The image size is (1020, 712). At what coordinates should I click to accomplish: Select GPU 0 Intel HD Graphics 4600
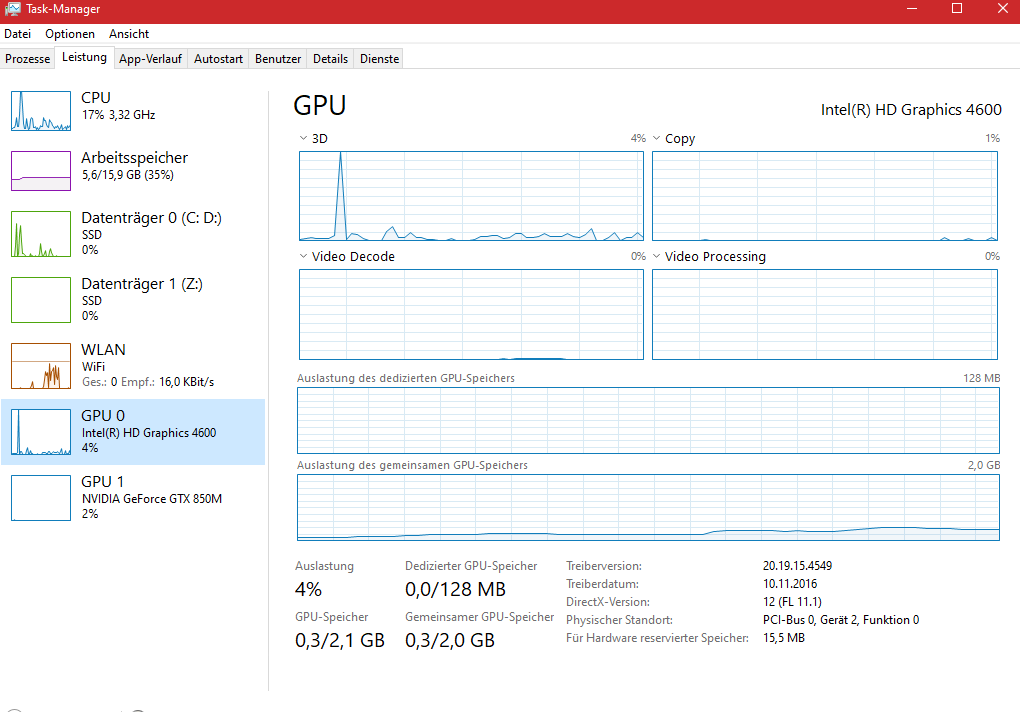click(132, 432)
